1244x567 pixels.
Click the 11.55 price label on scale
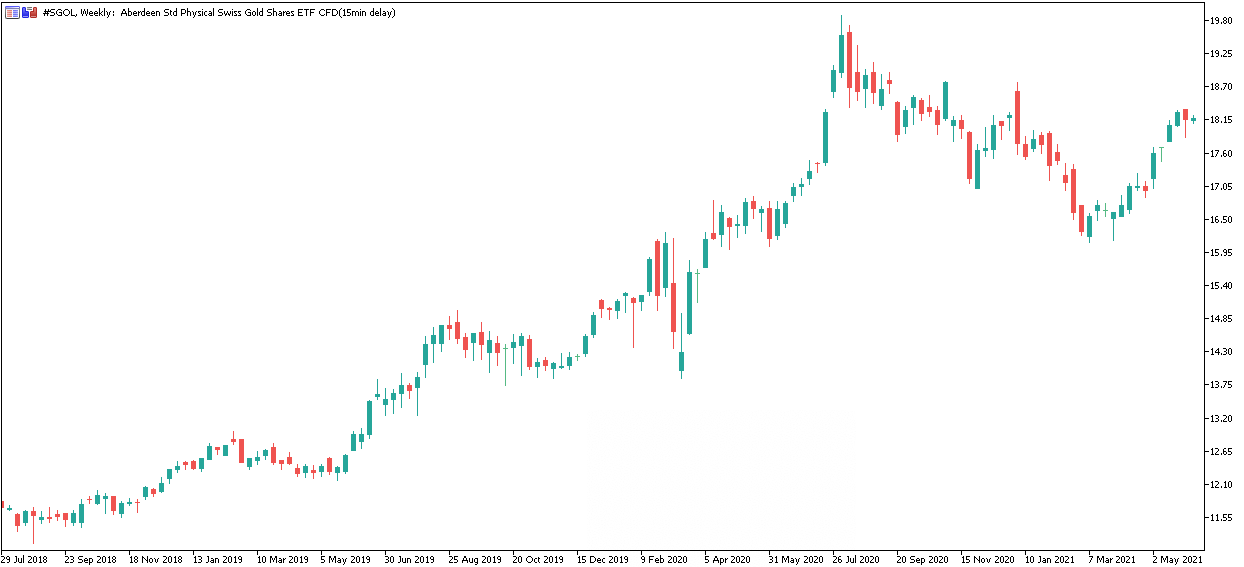1222,518
